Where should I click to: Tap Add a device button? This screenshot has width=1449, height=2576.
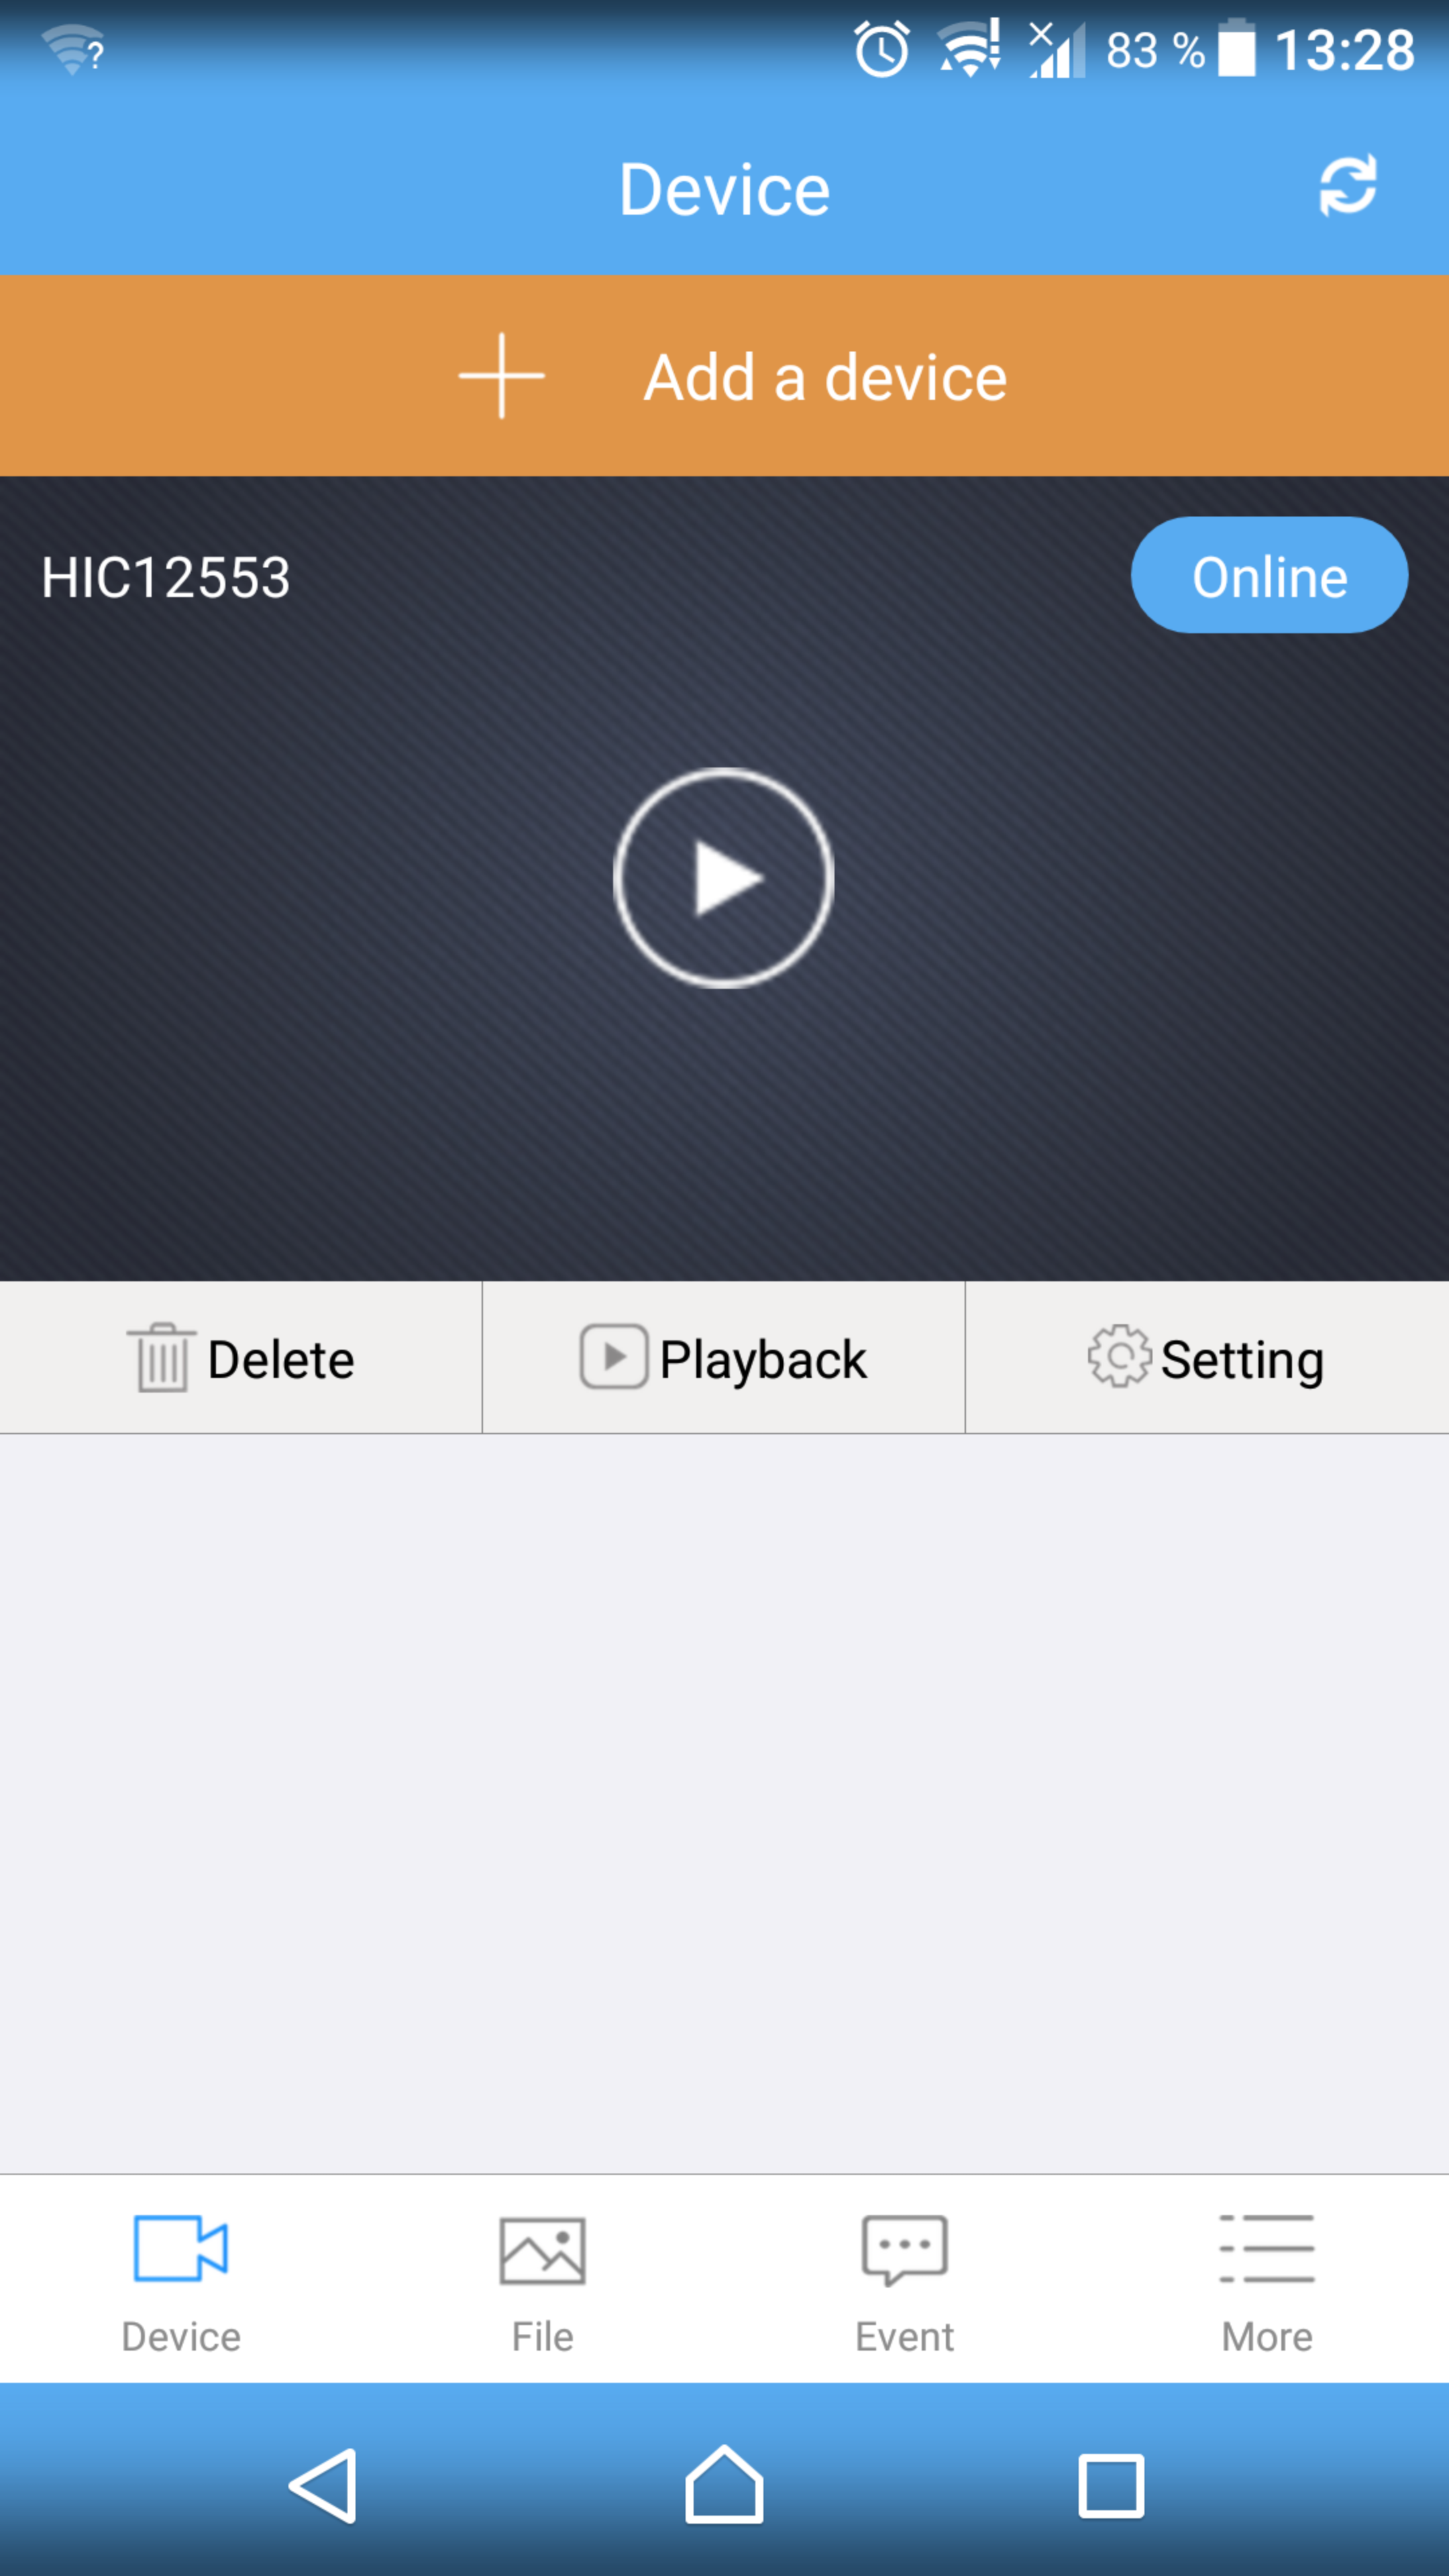[724, 375]
